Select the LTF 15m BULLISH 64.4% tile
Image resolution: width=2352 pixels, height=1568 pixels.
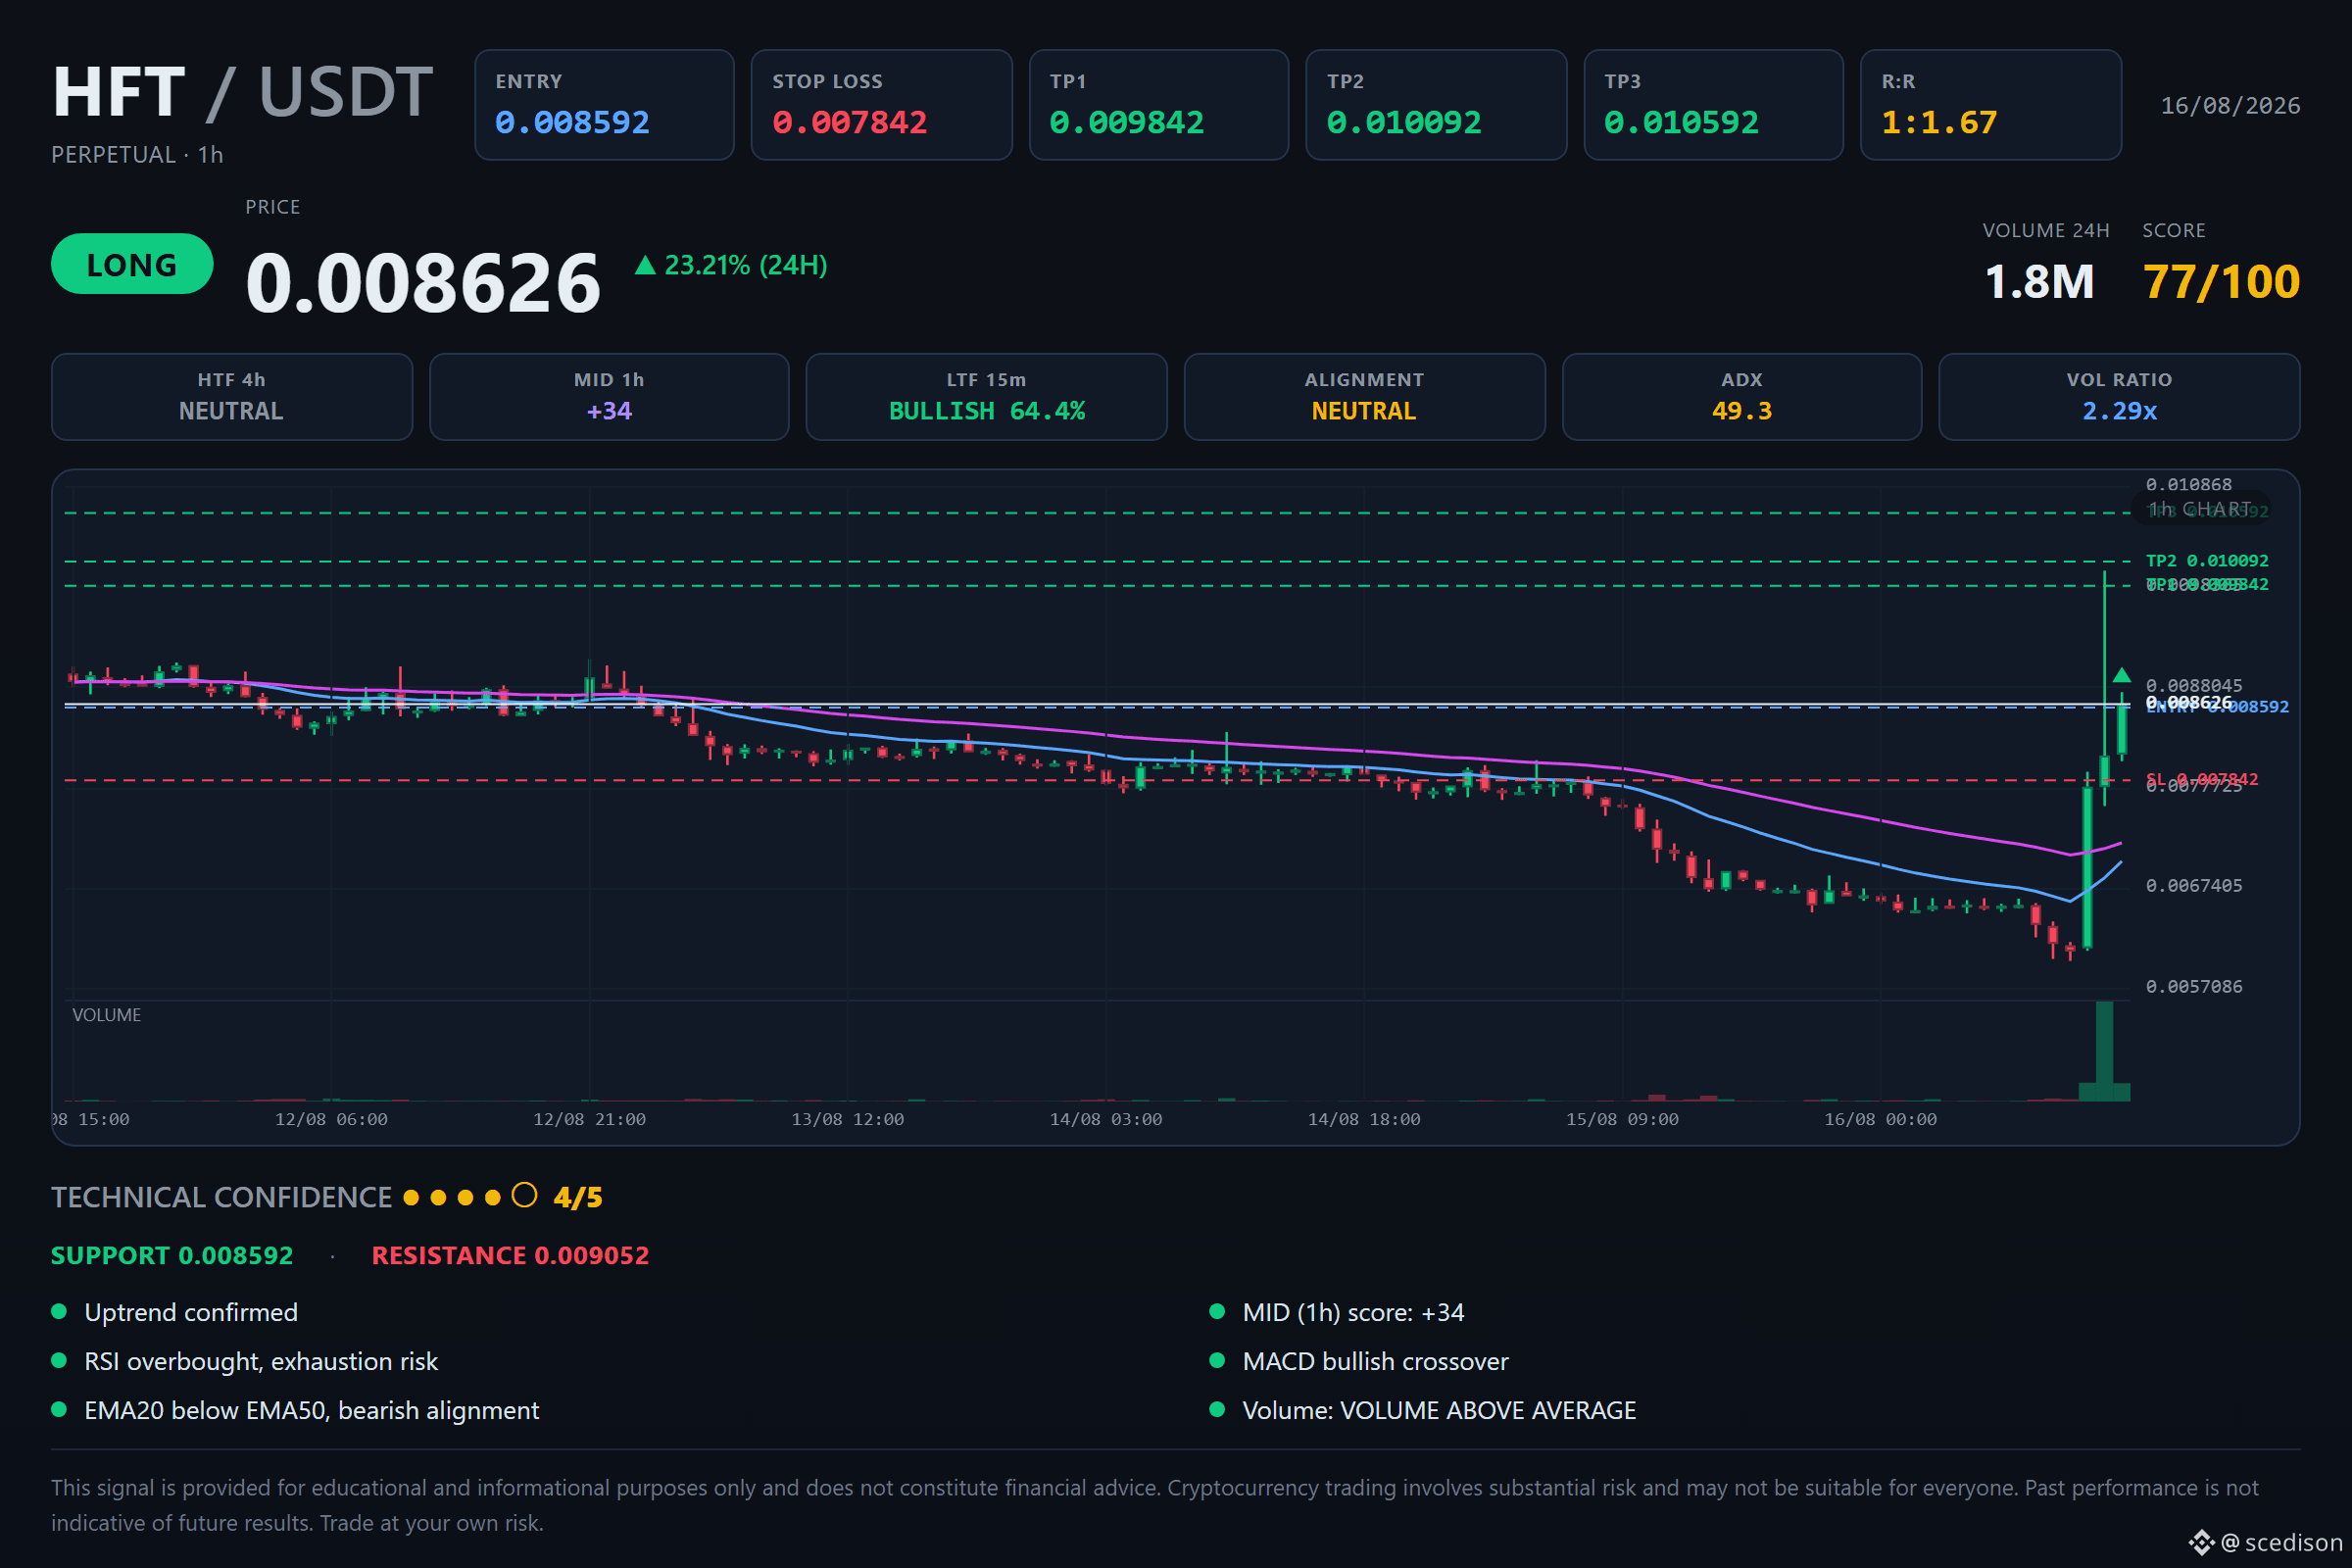click(x=987, y=397)
